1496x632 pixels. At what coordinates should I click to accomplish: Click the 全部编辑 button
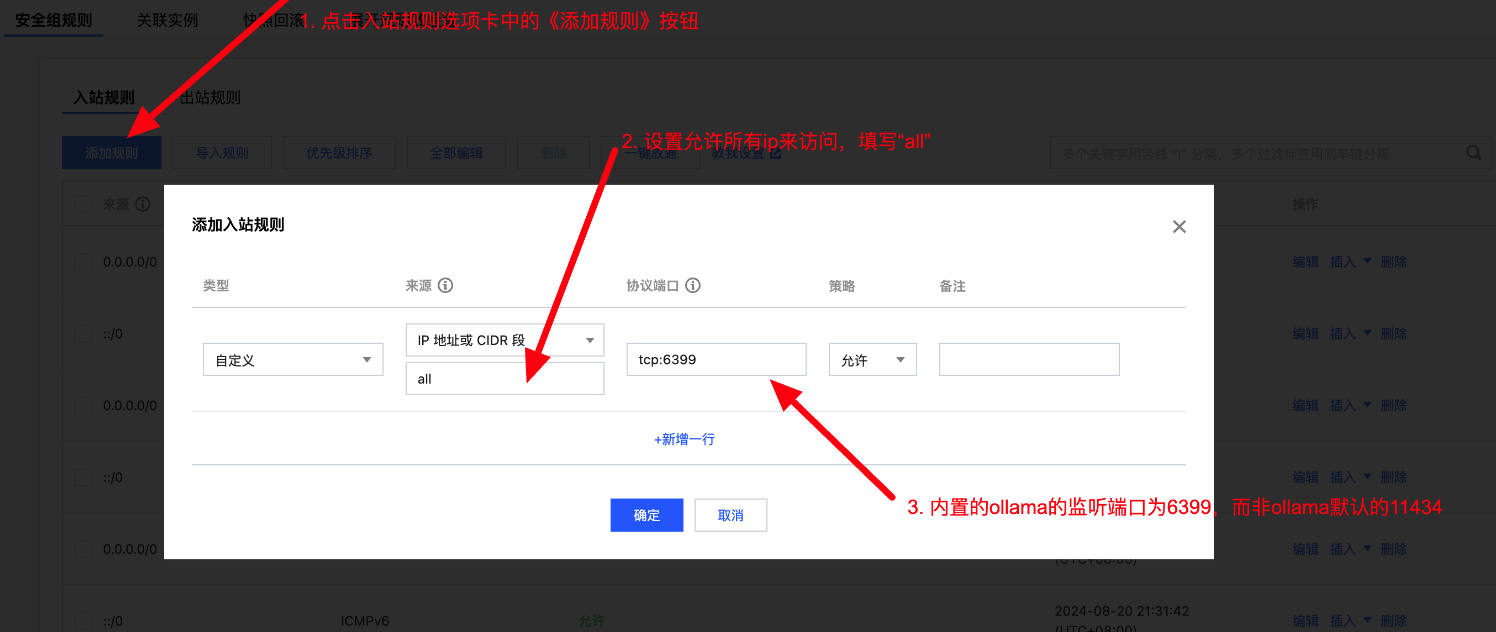pyautogui.click(x=456, y=153)
